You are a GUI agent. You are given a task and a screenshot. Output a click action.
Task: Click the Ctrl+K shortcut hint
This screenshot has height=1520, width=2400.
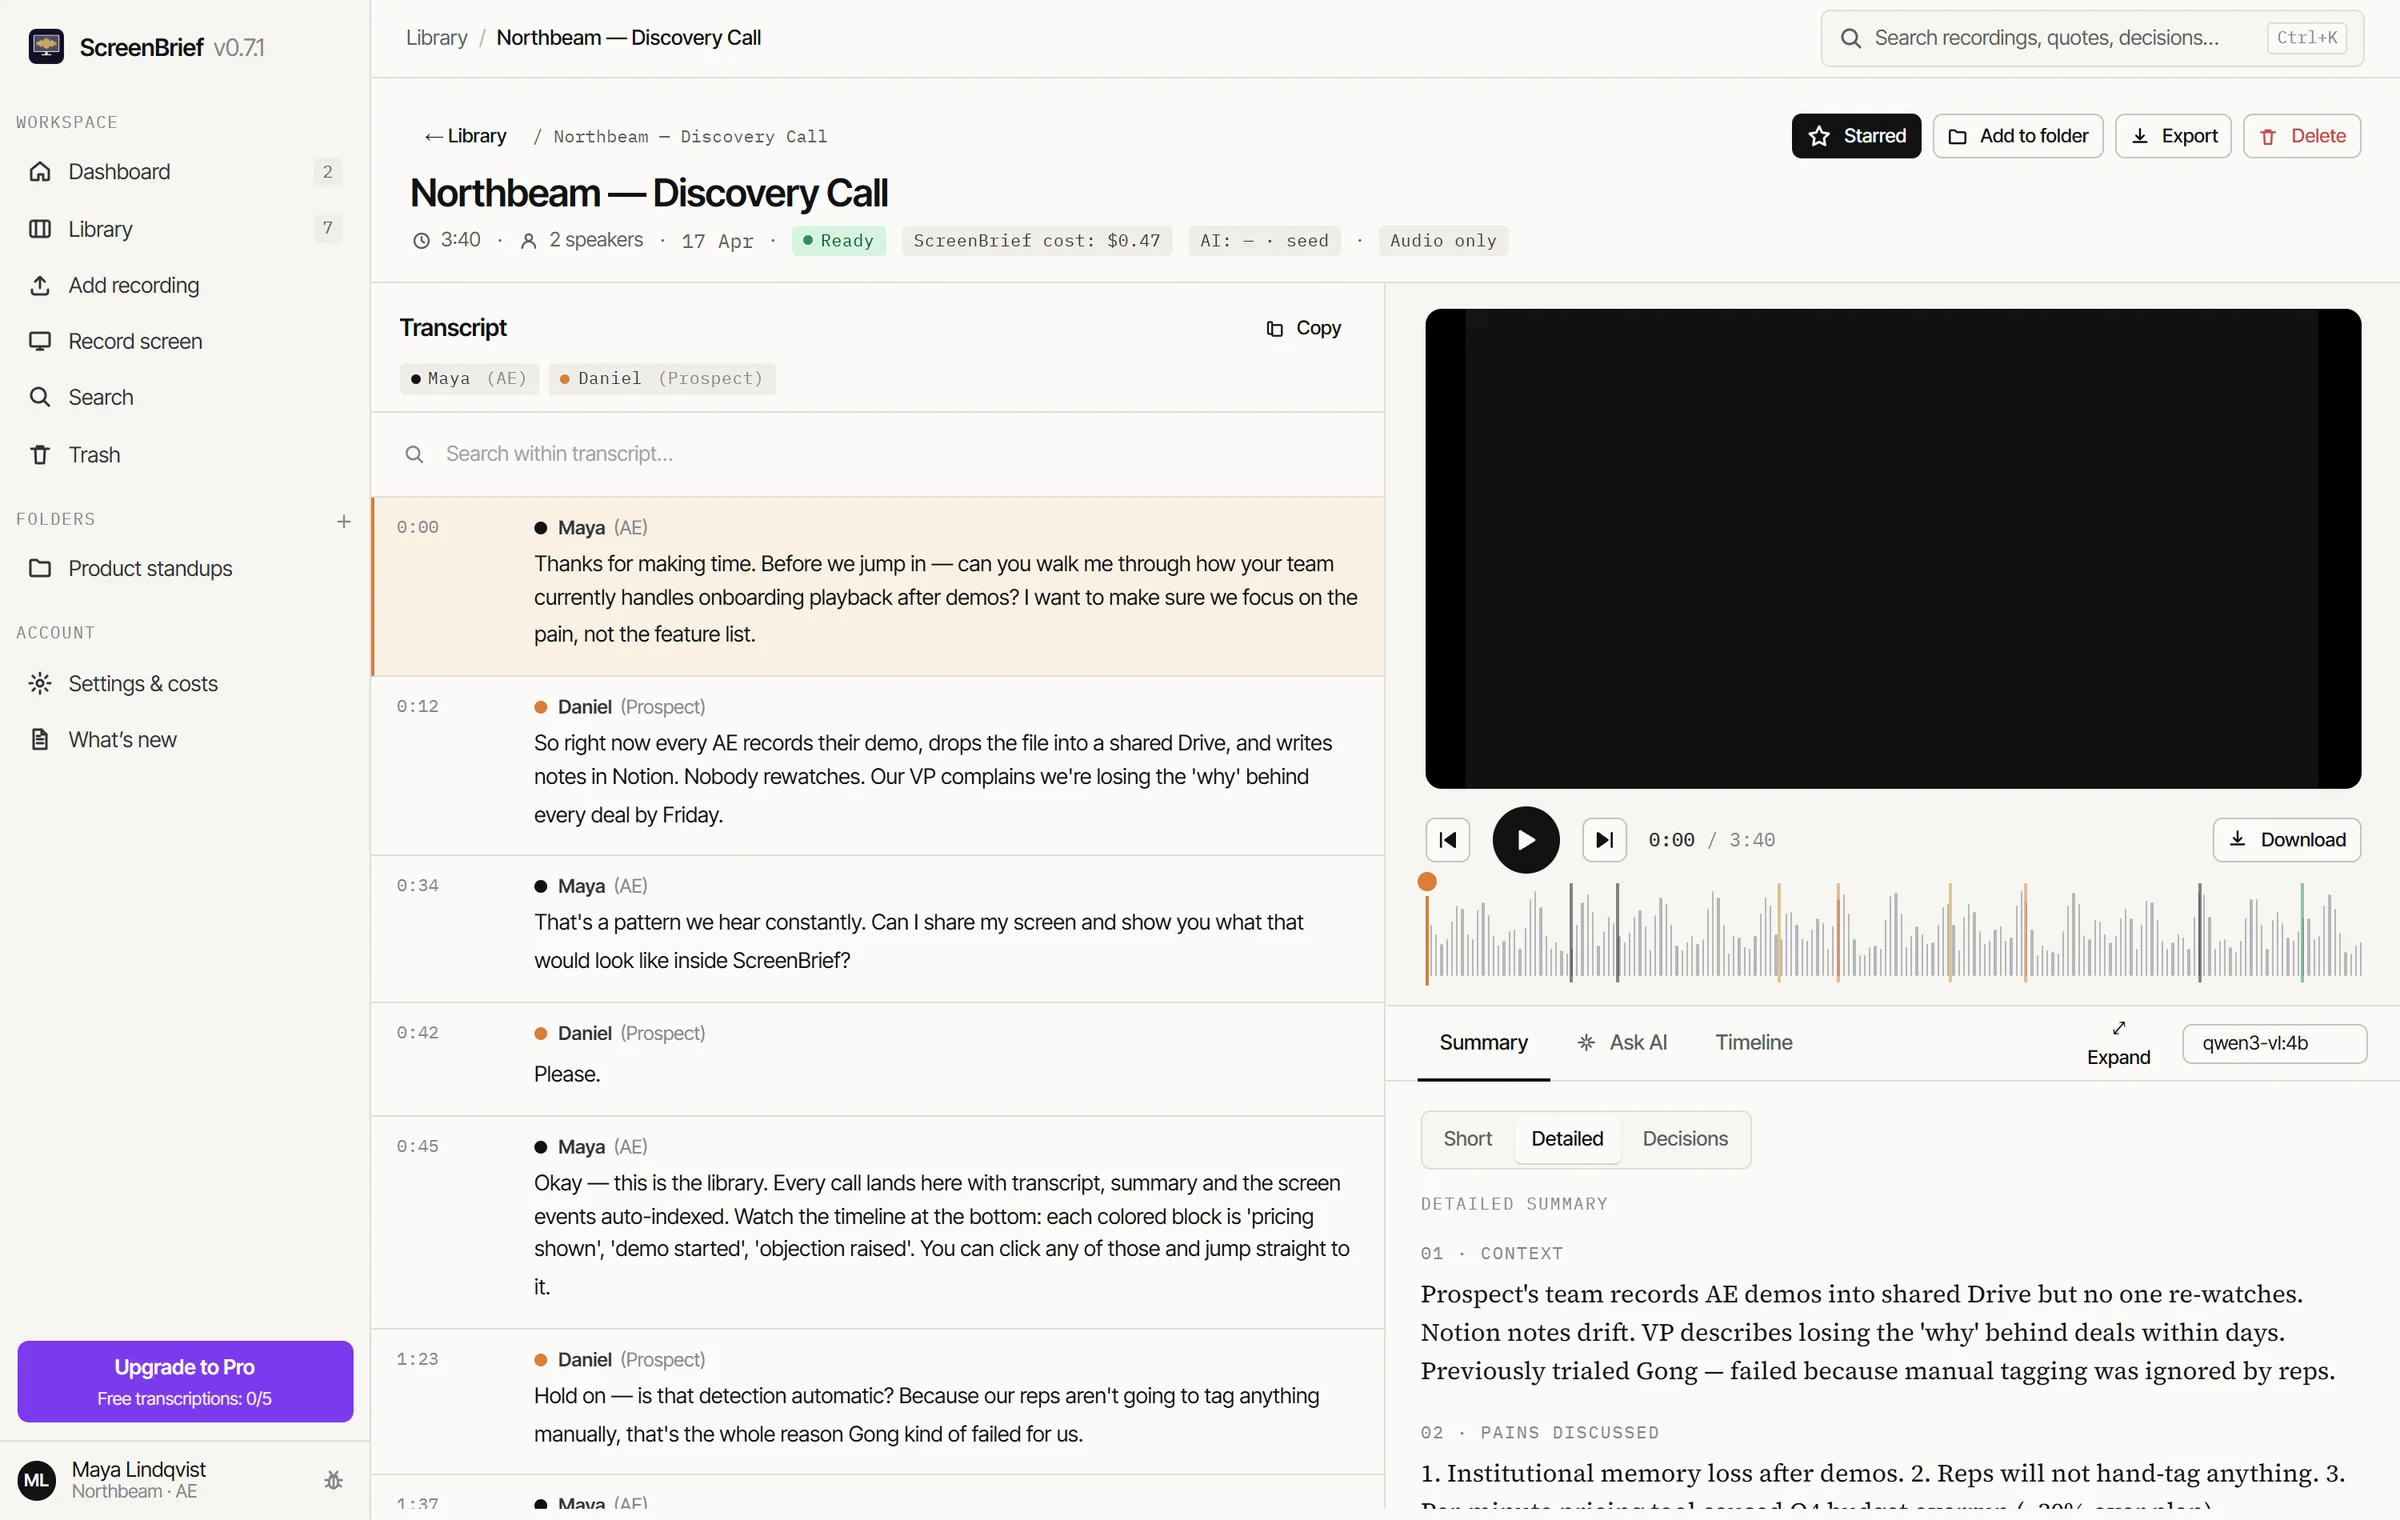click(2307, 38)
